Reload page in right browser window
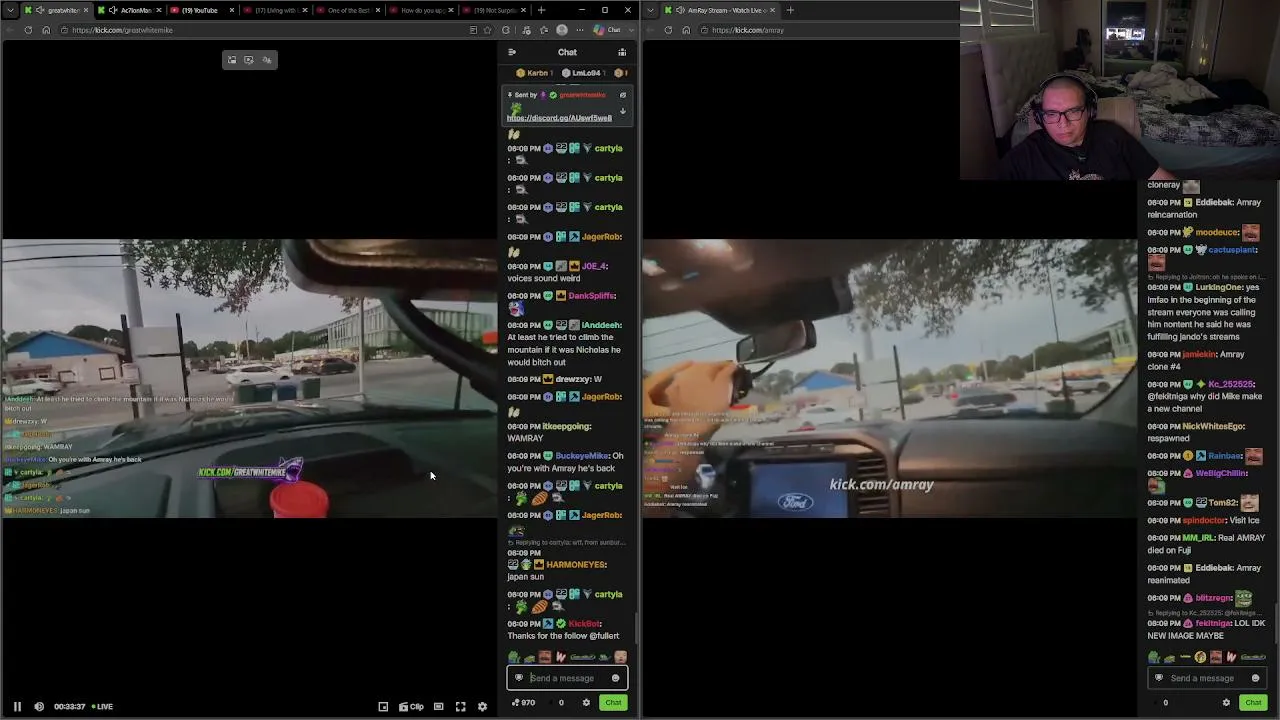The width and height of the screenshot is (1280, 720). 669,30
